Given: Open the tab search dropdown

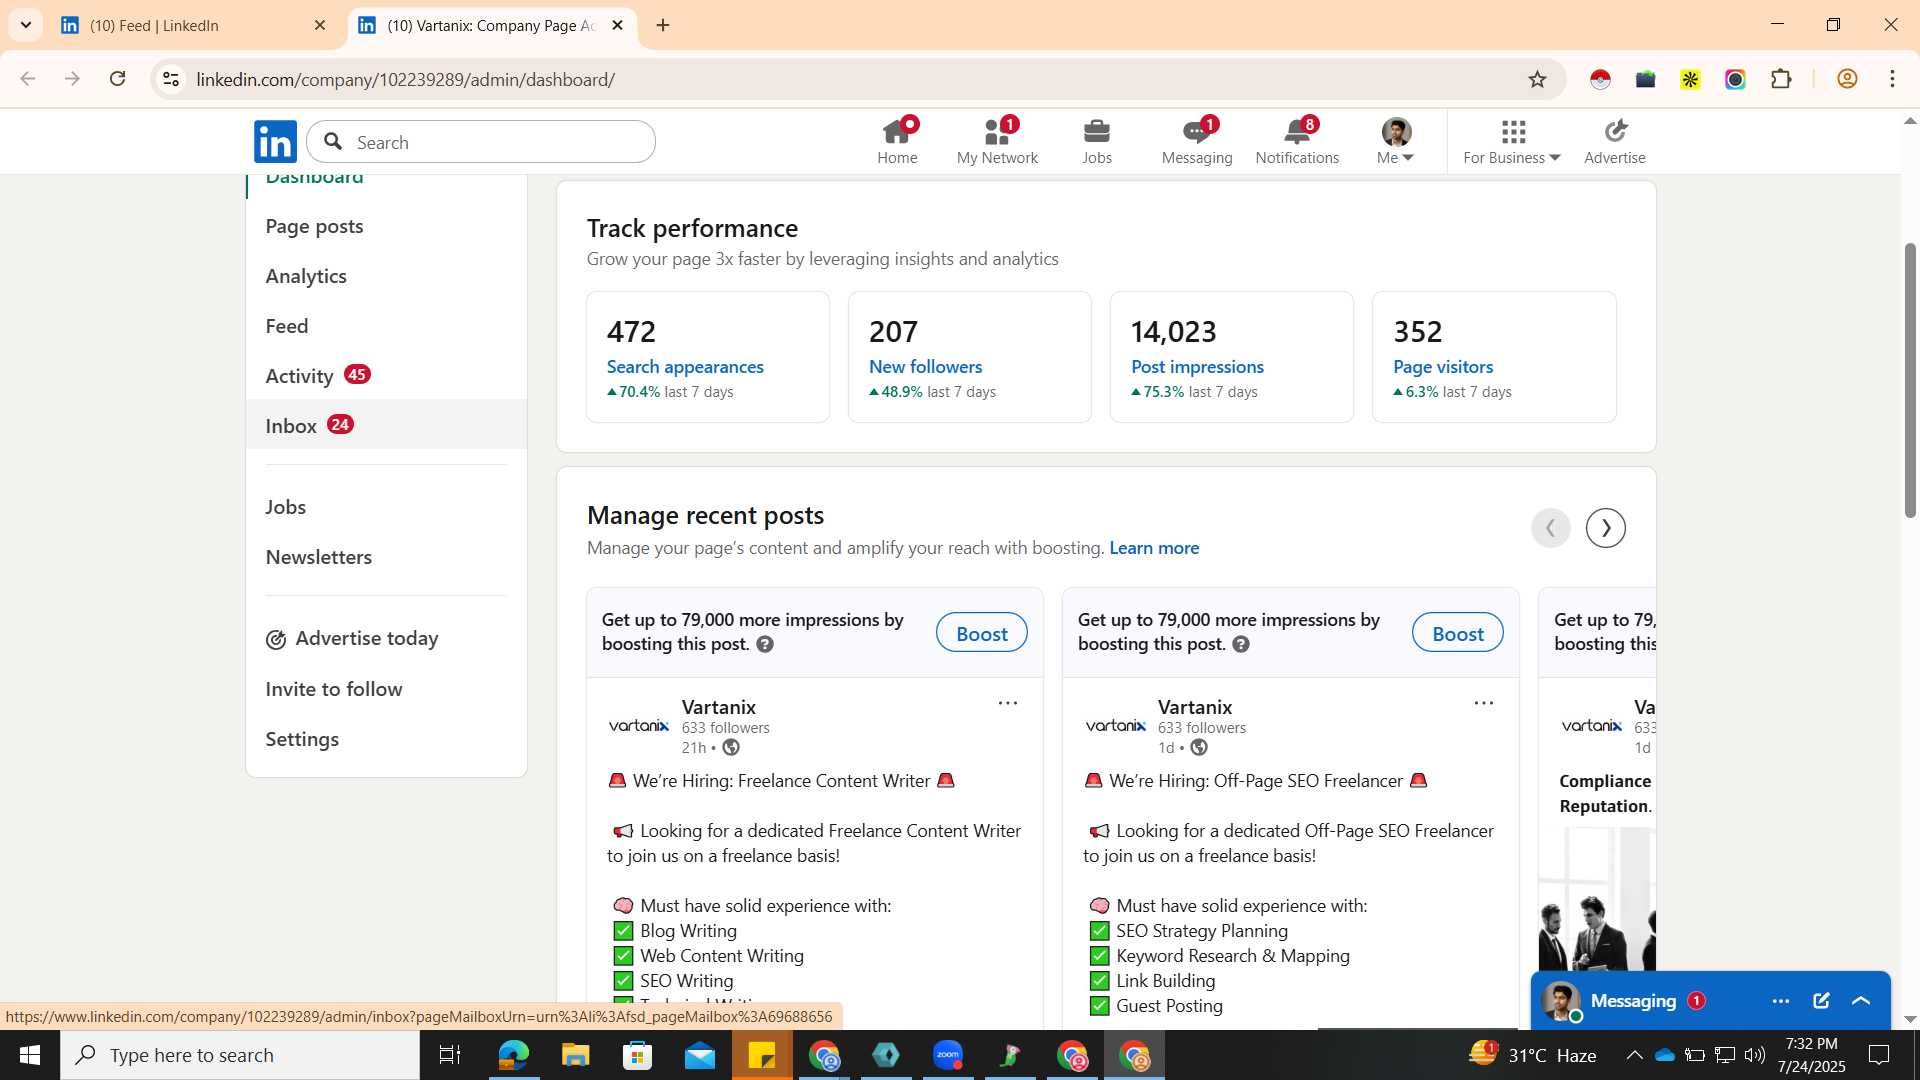Looking at the screenshot, I should pyautogui.click(x=25, y=25).
